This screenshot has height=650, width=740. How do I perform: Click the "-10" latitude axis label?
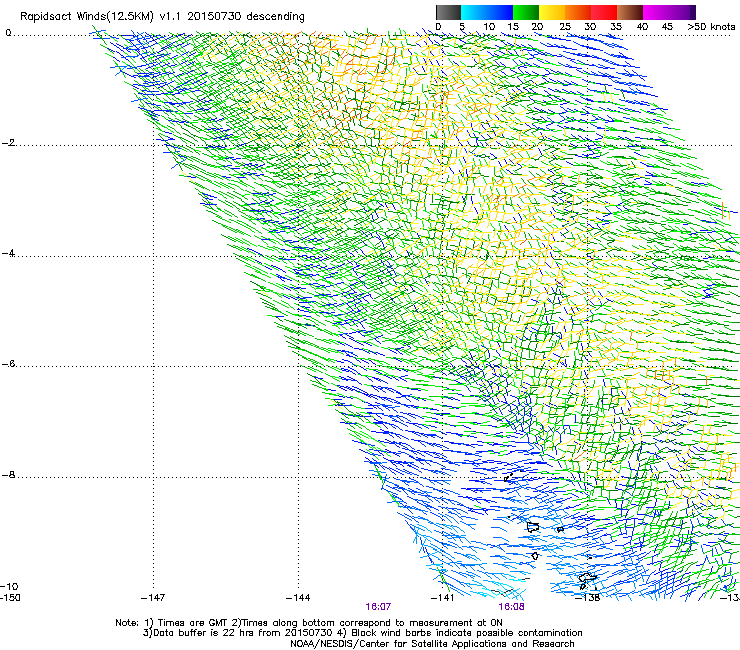[x=9, y=586]
